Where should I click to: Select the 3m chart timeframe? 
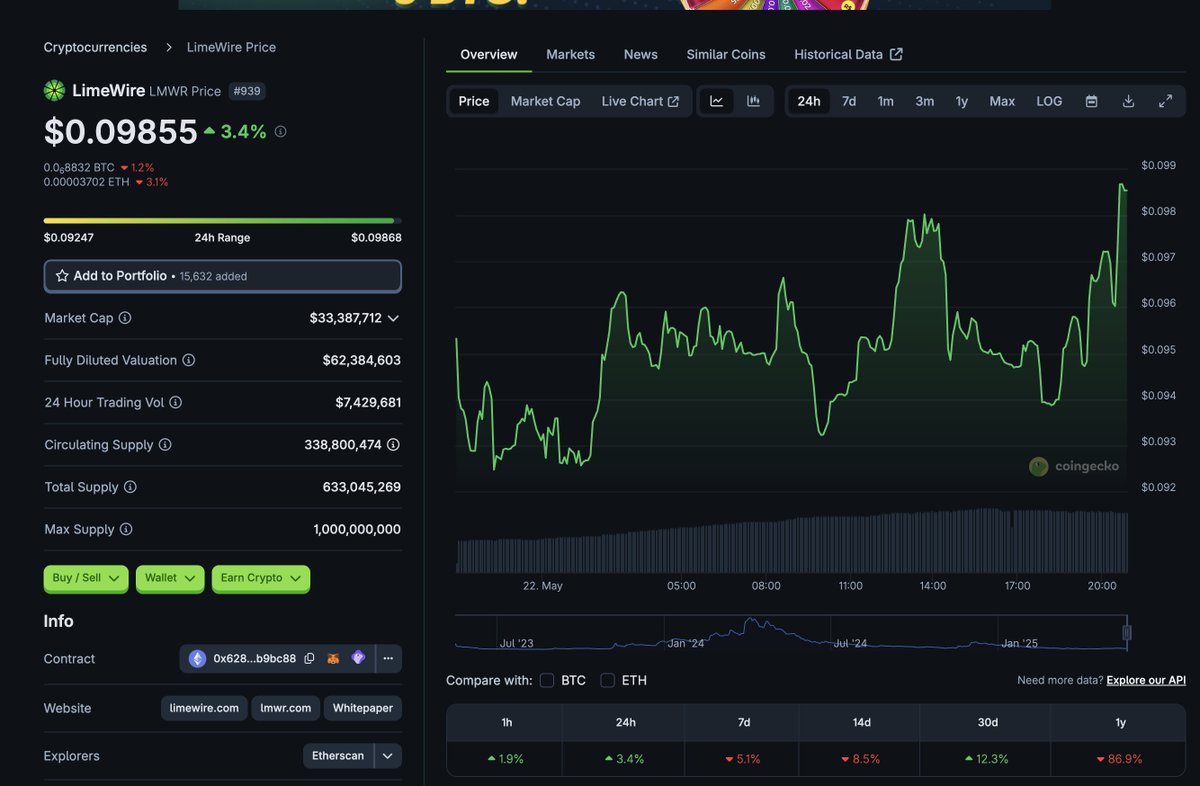click(925, 101)
